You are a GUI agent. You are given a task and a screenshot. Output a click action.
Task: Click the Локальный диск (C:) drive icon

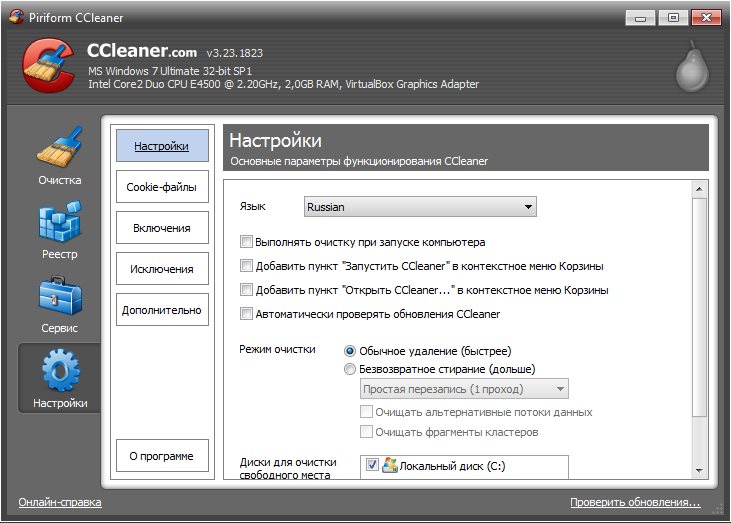389,465
